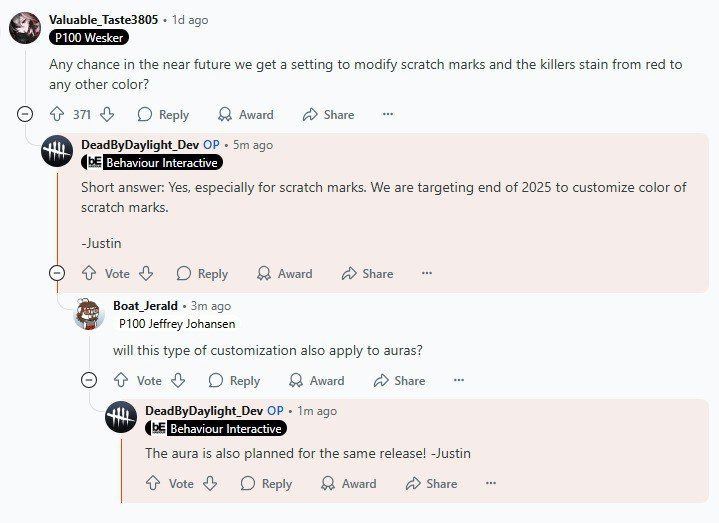The width and height of the screenshot is (719, 523).
Task: Share the dev's aura release reply
Action: tap(431, 483)
